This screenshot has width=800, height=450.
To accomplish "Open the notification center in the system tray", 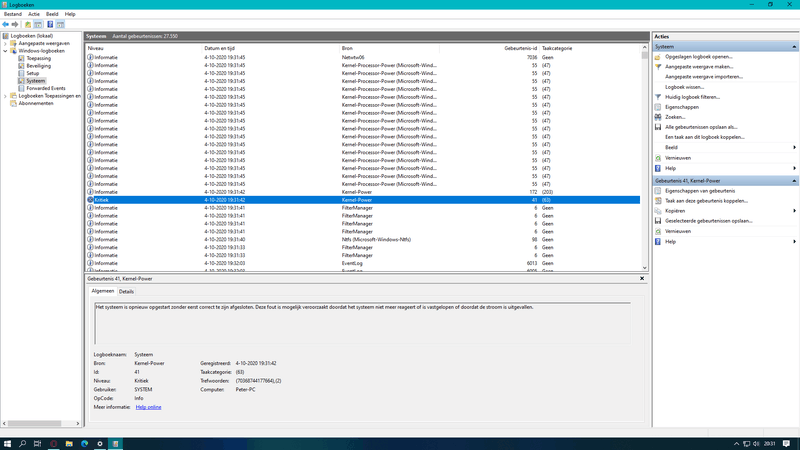I will tap(786, 444).
